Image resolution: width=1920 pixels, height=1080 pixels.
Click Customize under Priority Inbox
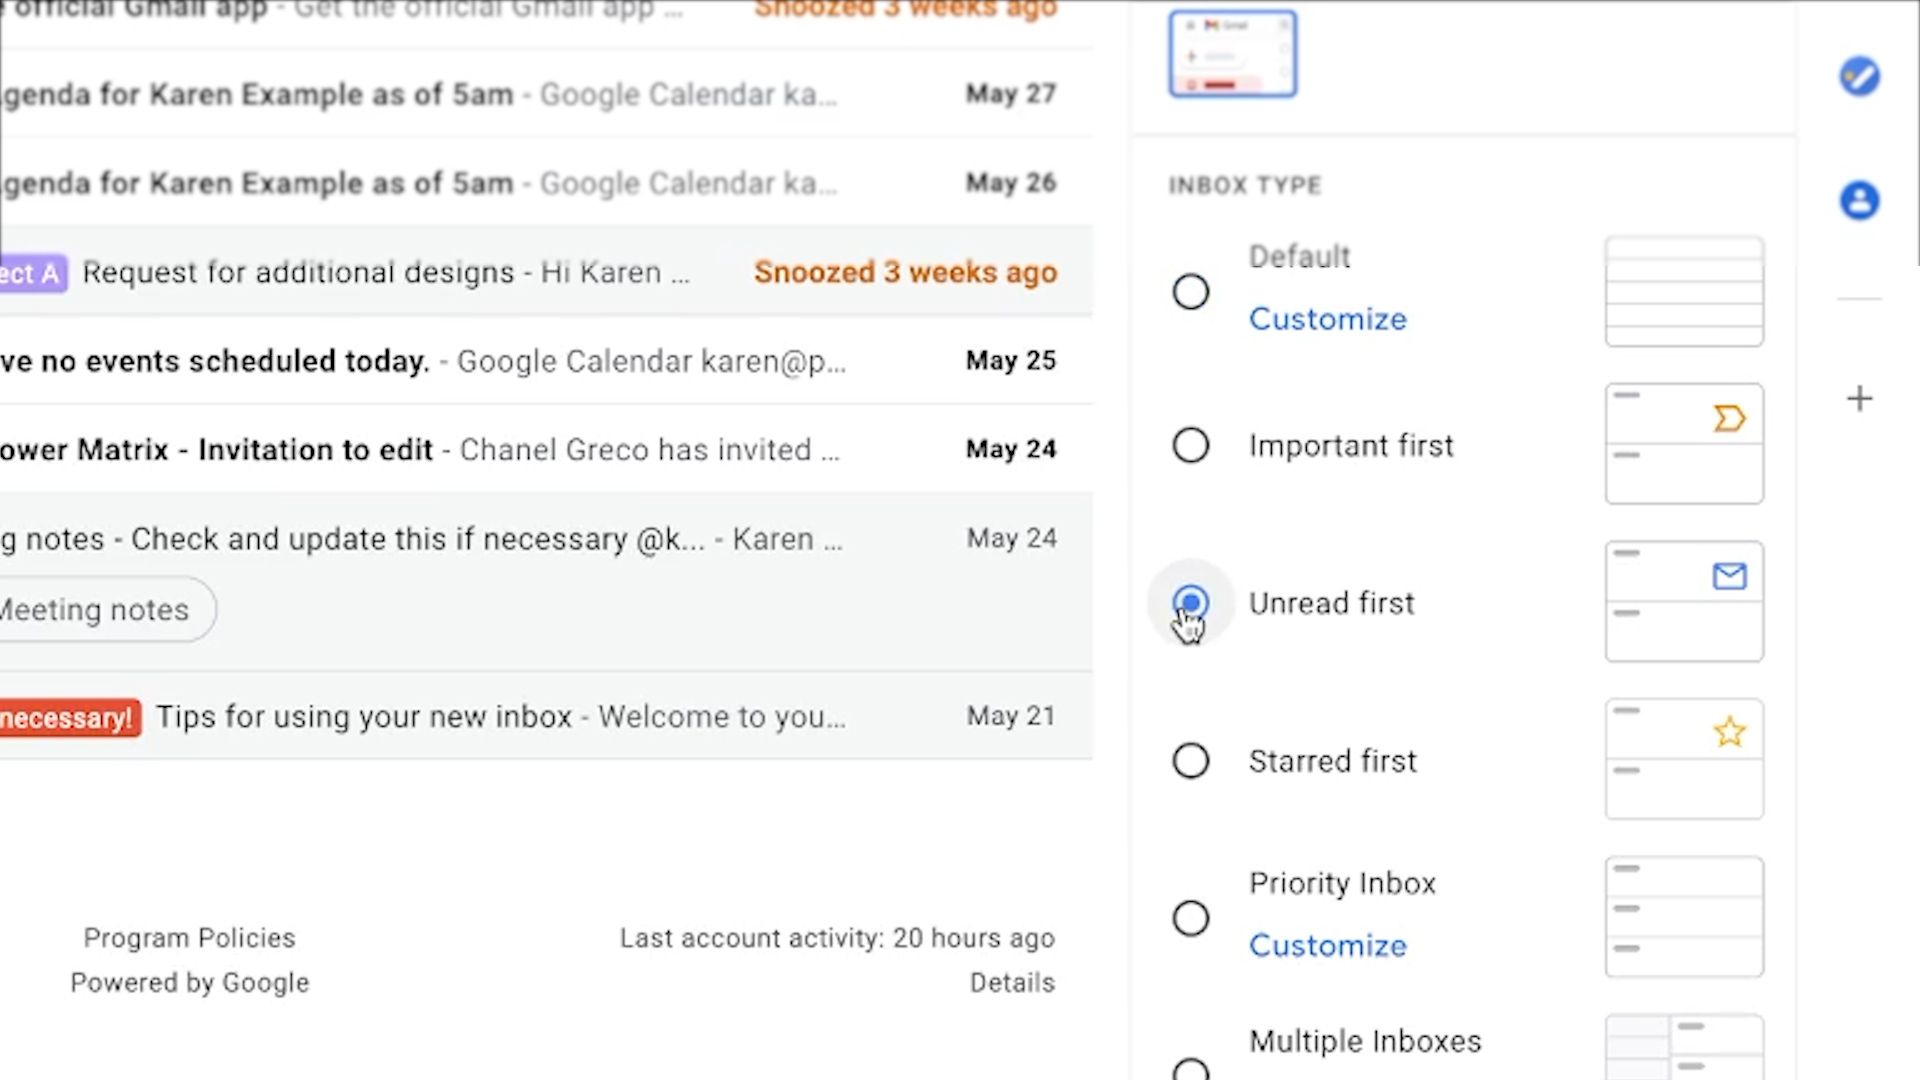click(1327, 946)
